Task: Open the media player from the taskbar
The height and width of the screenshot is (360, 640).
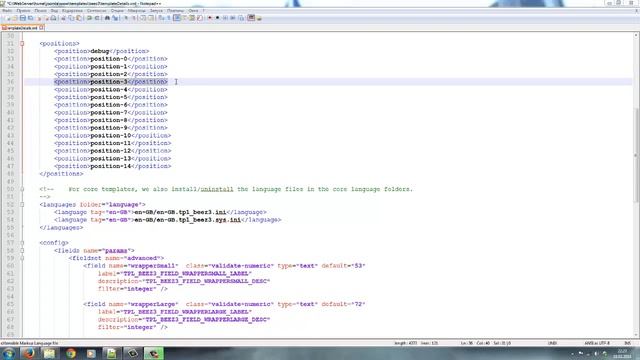Action: click(x=91, y=353)
